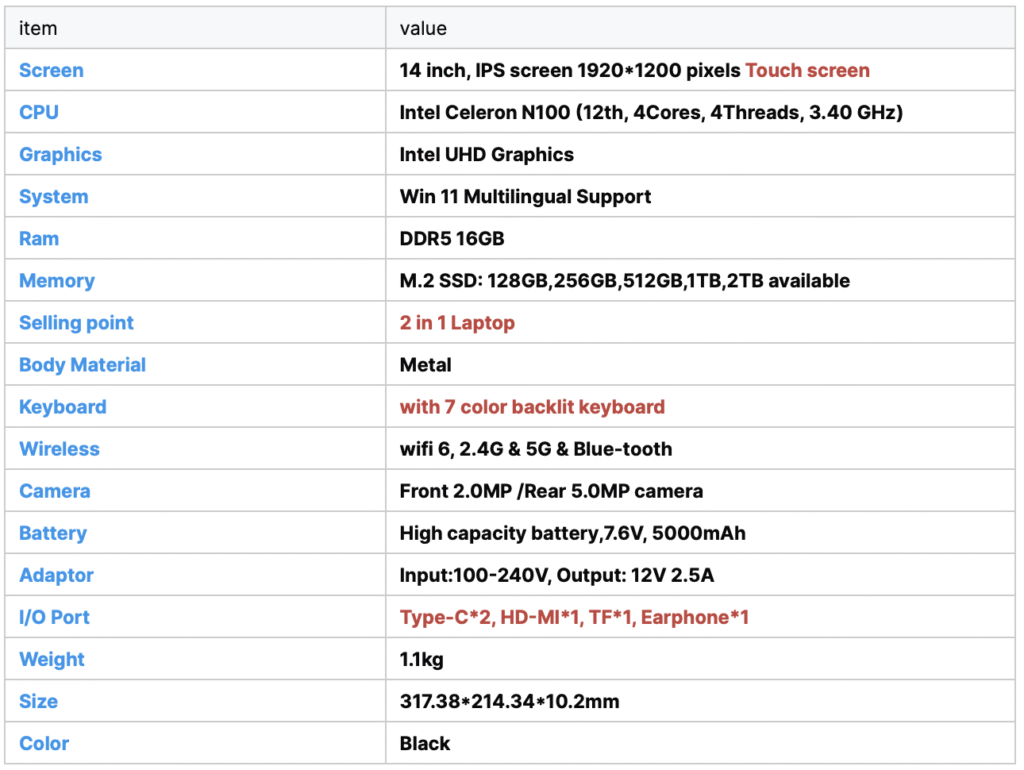Click the red Touch screen text
Image resolution: width=1024 pixels, height=770 pixels.
[807, 71]
